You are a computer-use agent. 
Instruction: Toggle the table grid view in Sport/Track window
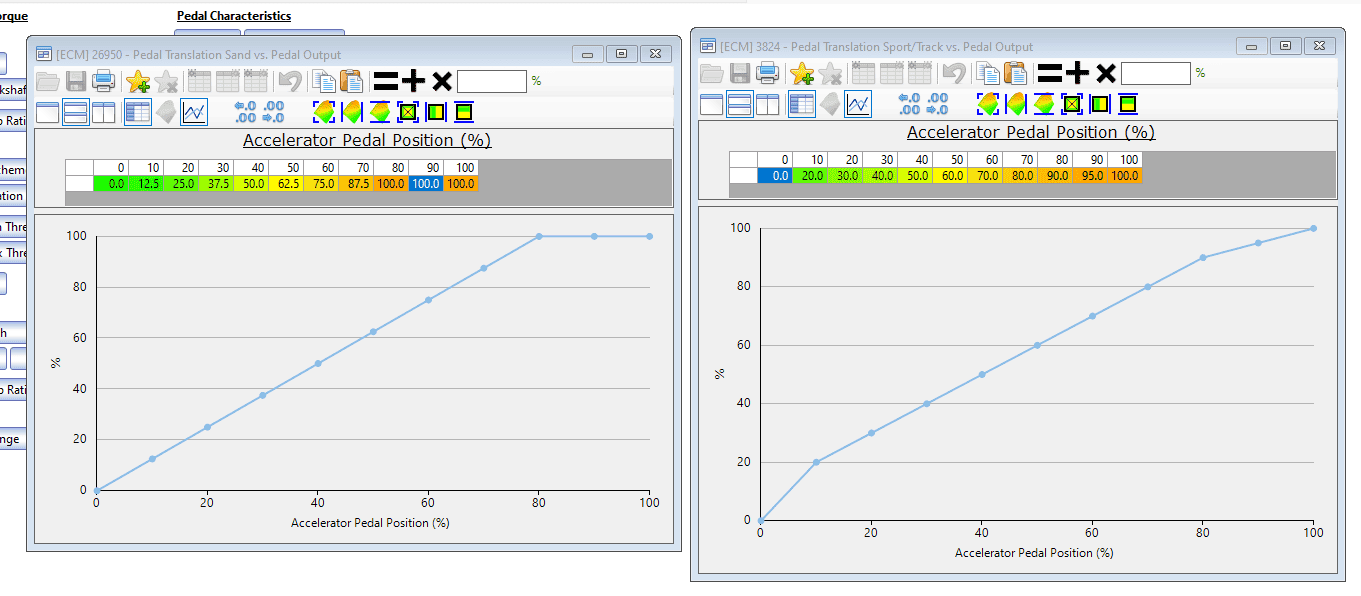pyautogui.click(x=801, y=104)
